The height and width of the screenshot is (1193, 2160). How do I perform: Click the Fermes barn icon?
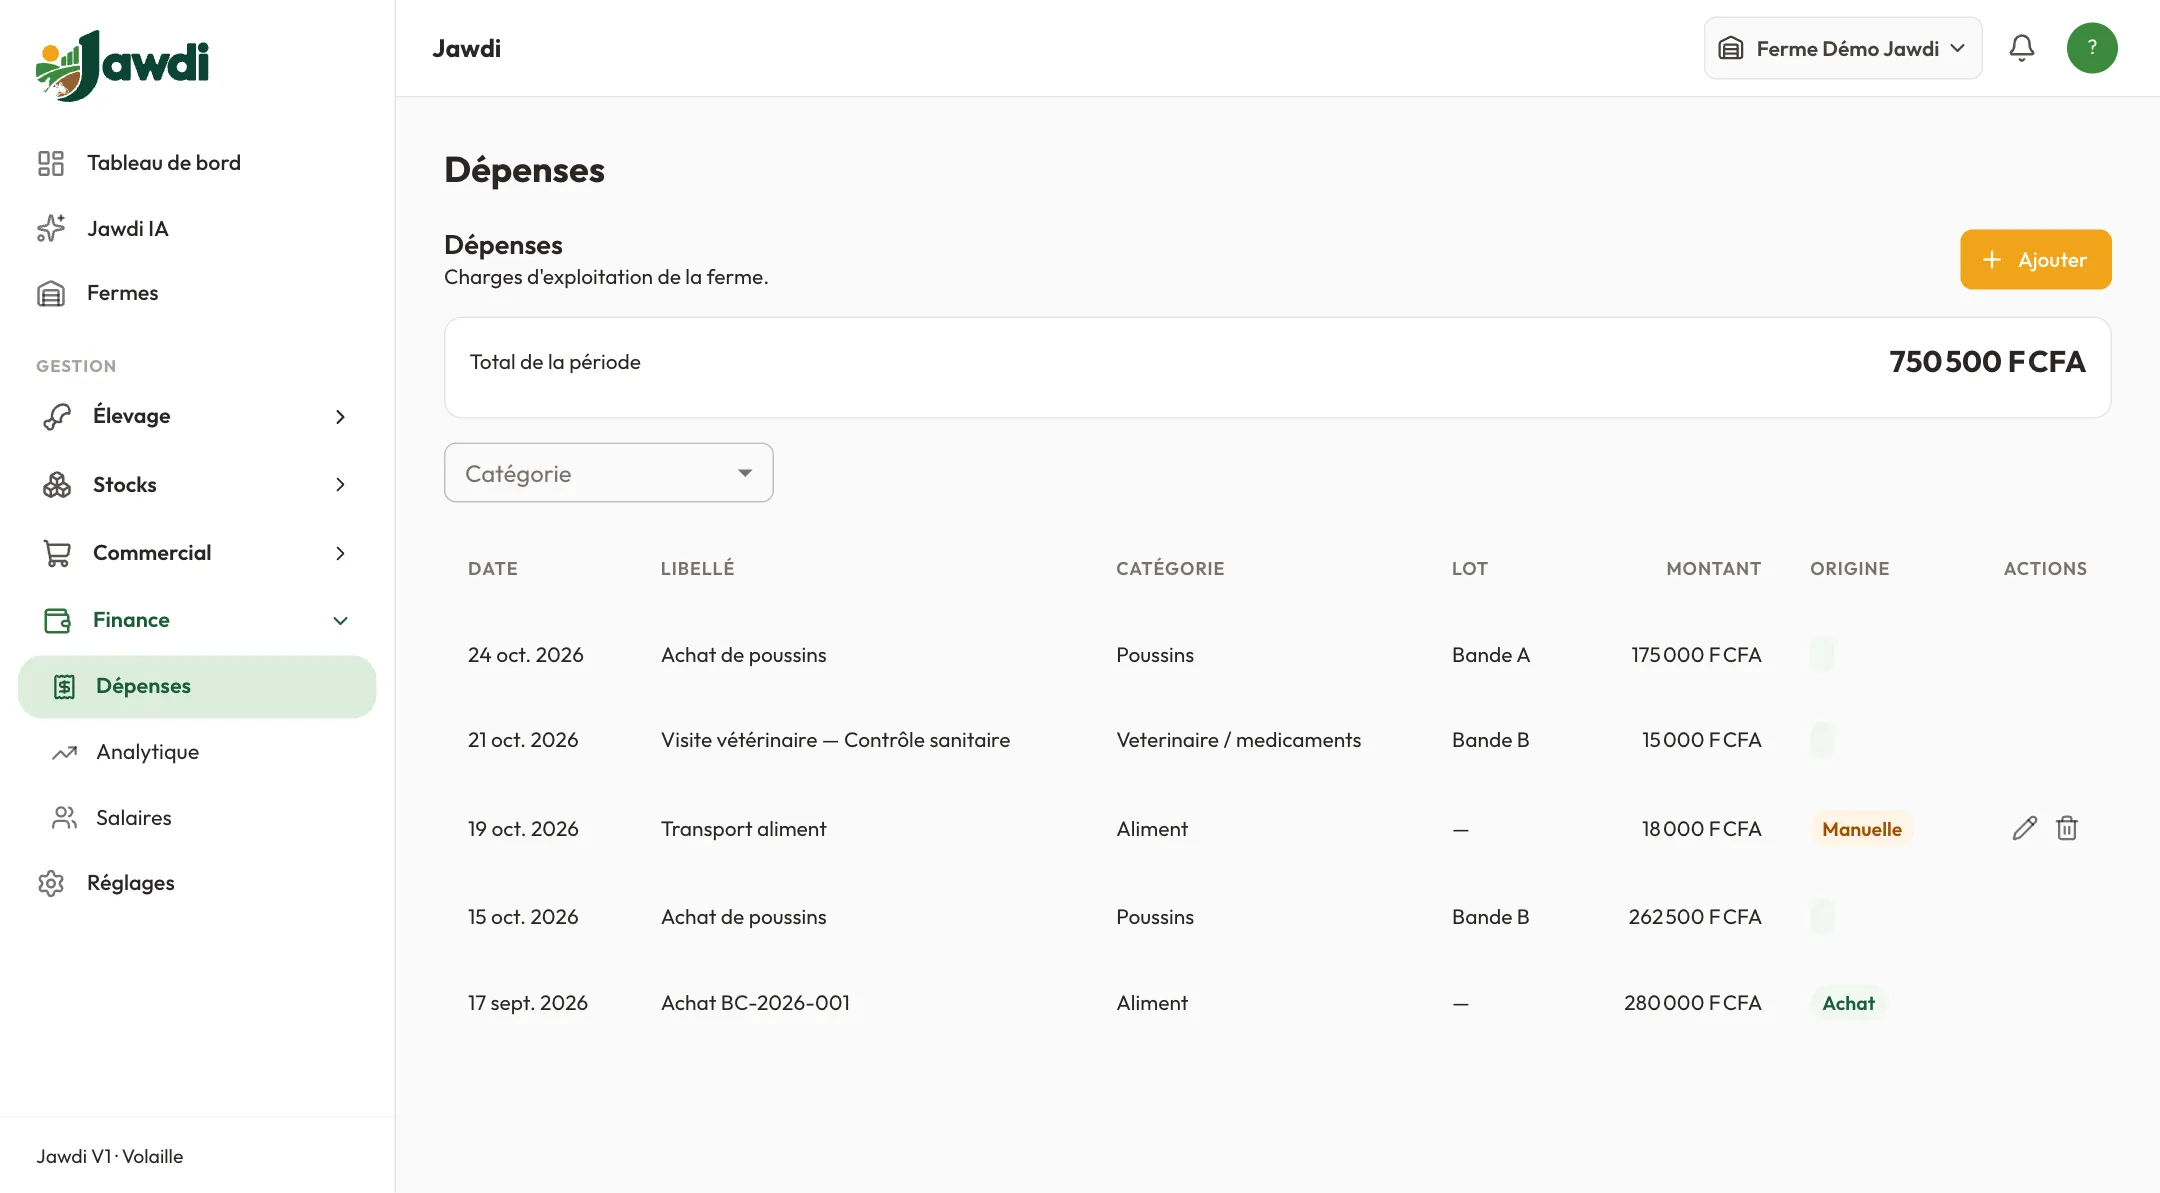(51, 293)
